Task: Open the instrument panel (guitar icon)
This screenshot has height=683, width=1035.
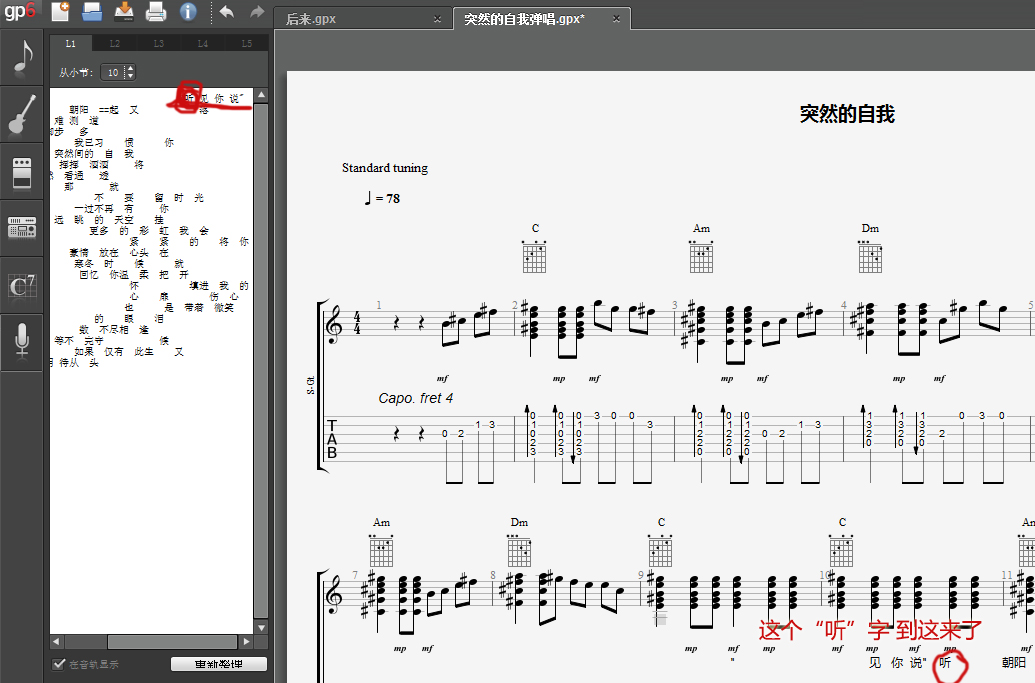Action: pyautogui.click(x=21, y=114)
